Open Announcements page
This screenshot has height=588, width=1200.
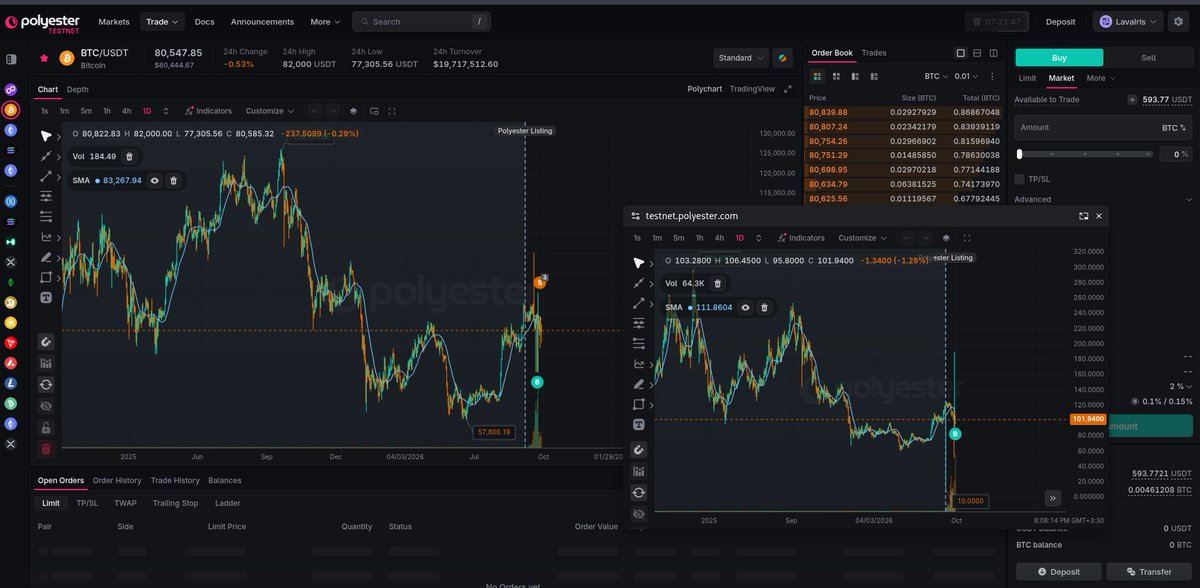pos(262,21)
